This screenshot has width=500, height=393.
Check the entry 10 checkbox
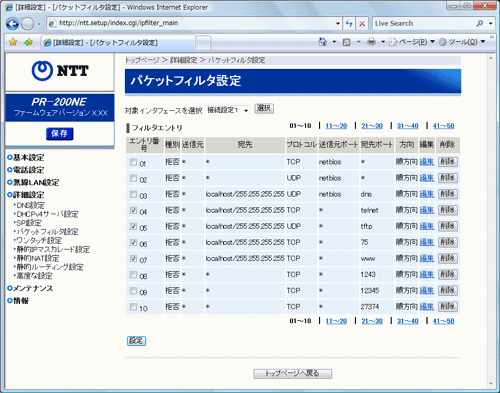[x=133, y=307]
